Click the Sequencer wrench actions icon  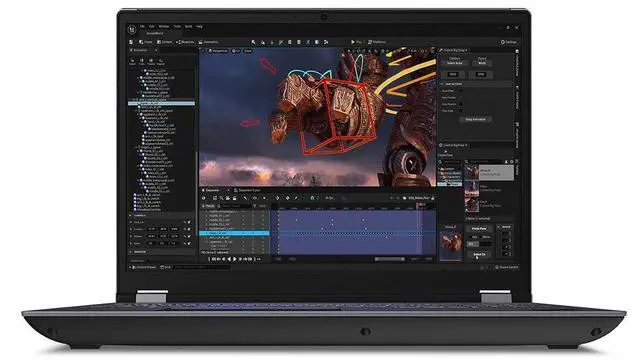point(246,198)
